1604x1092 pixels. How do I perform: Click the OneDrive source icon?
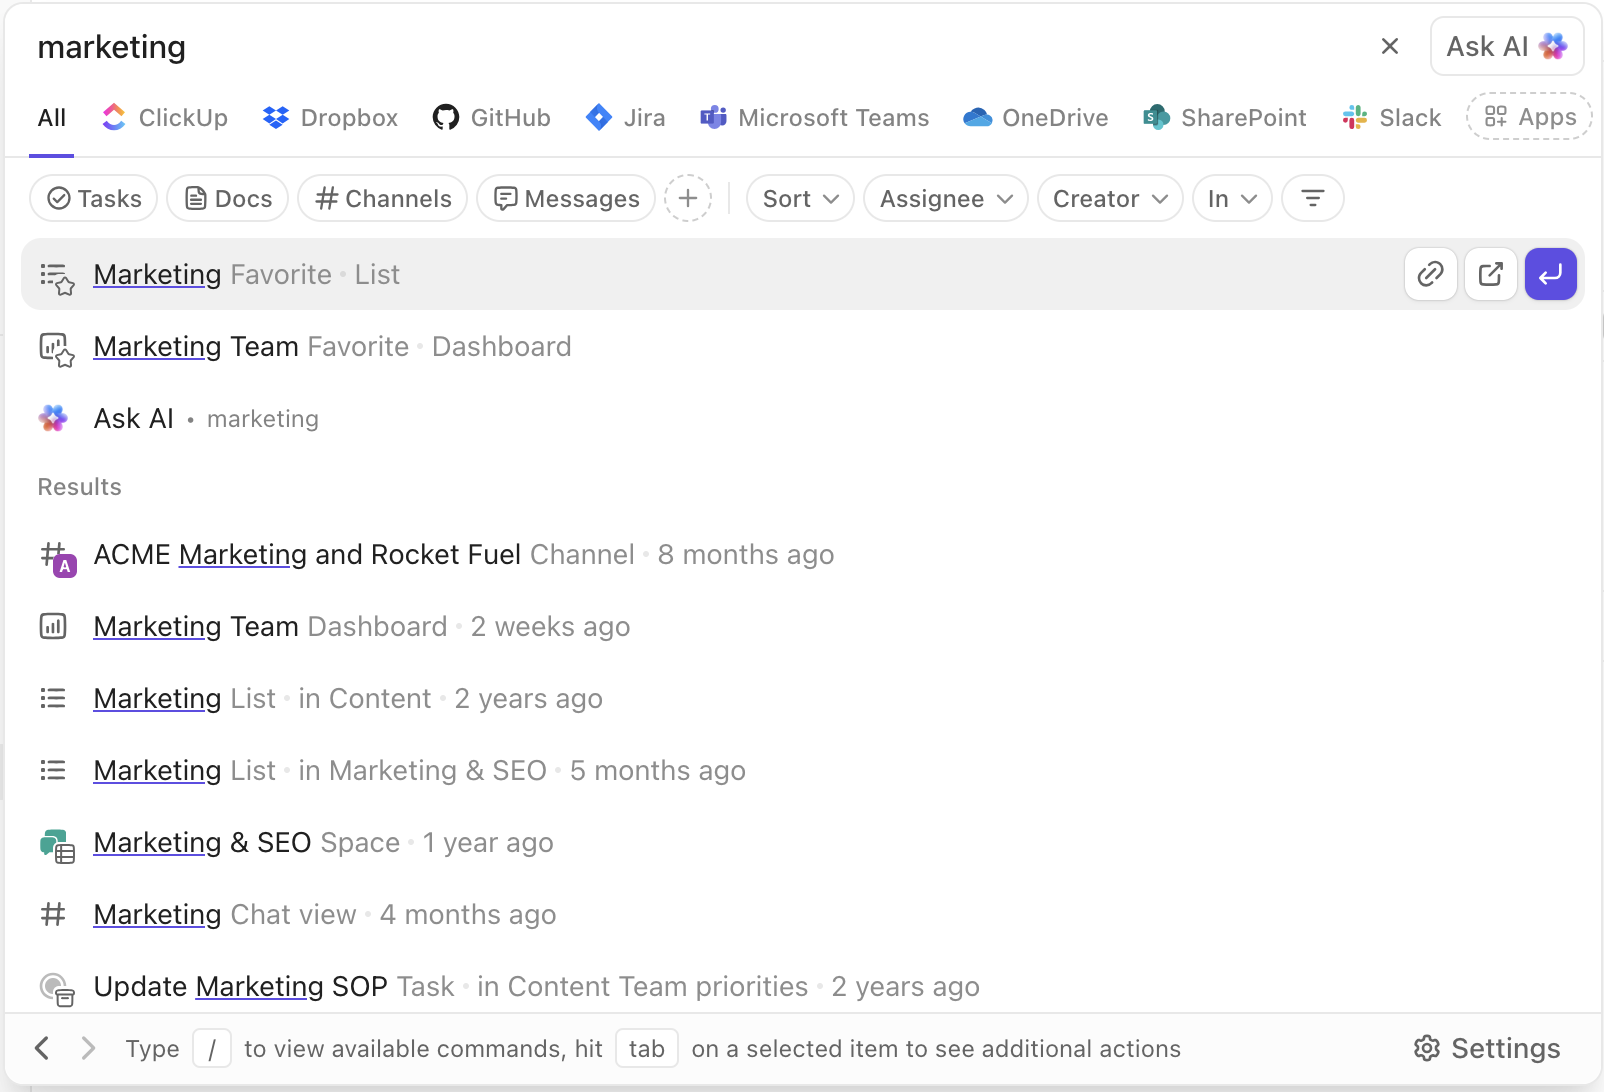[x=973, y=117]
